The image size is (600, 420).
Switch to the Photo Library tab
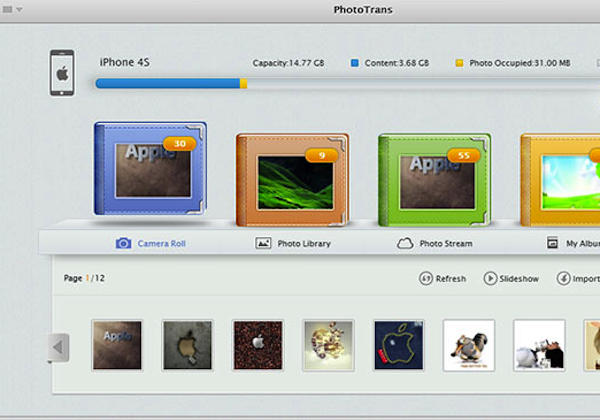(293, 243)
